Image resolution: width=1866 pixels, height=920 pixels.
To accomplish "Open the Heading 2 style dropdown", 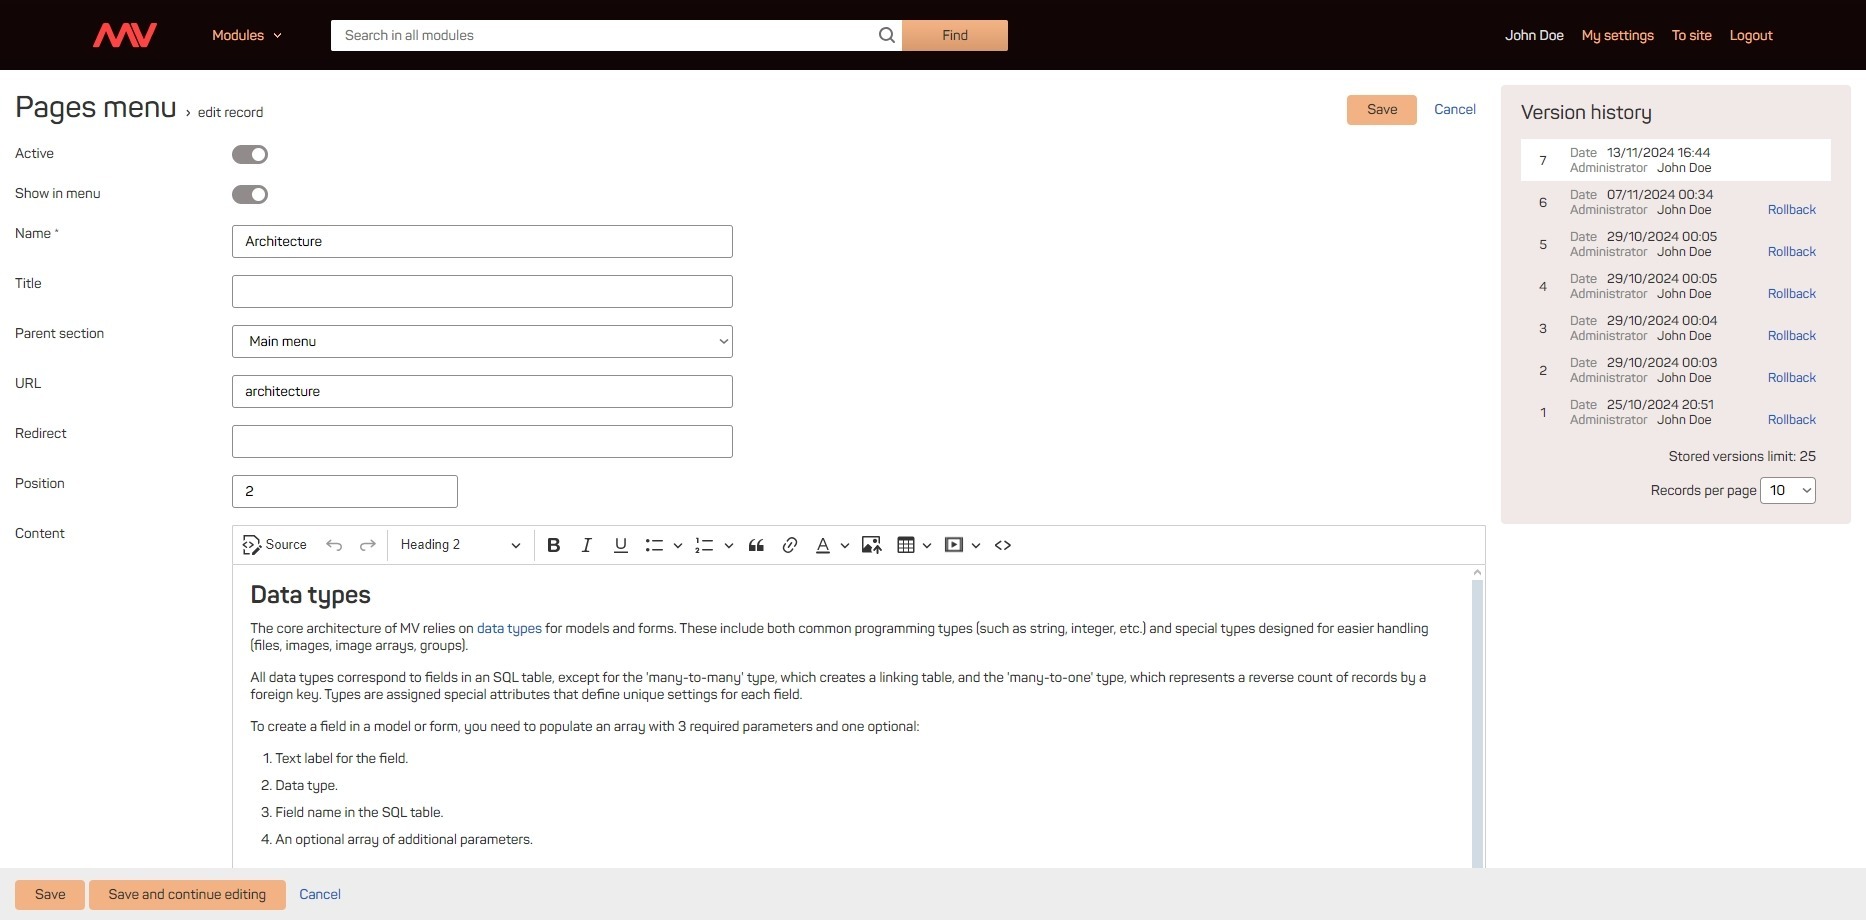I will (x=460, y=545).
